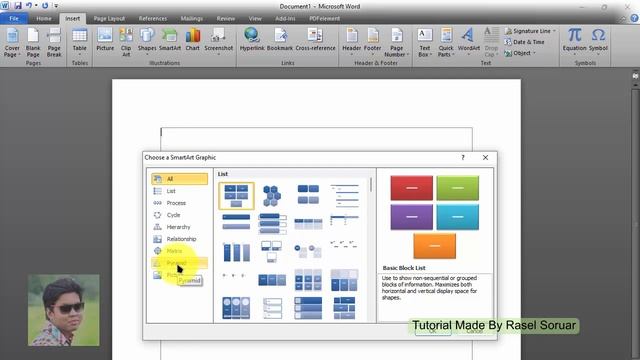
Task: Open the Customize Quick Access Toolbar dropdown
Action: click(x=56, y=6)
